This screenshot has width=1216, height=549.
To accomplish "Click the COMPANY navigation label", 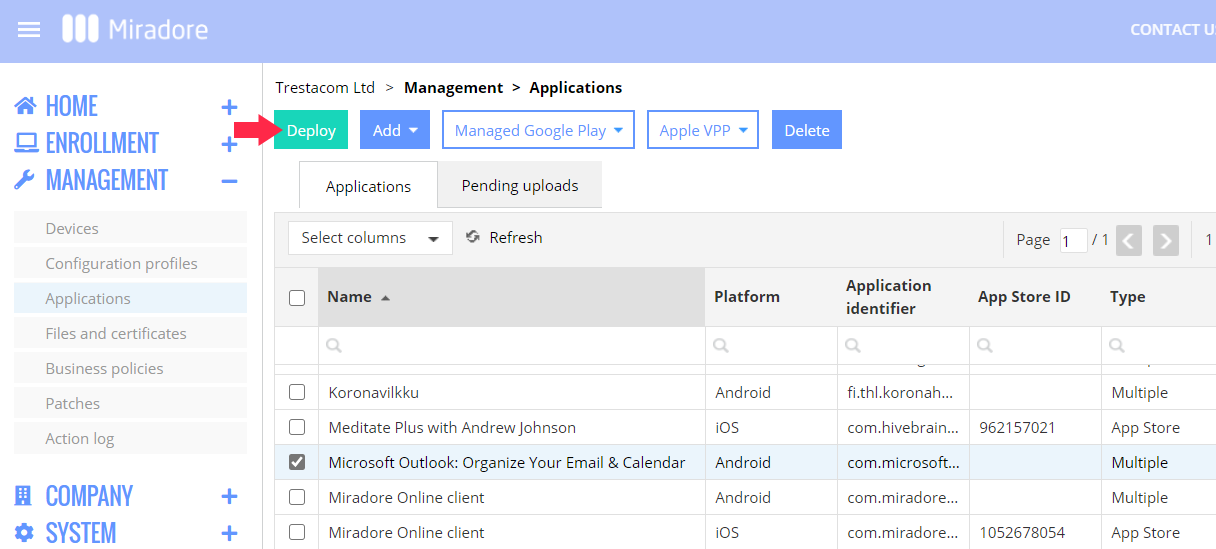I will [89, 496].
